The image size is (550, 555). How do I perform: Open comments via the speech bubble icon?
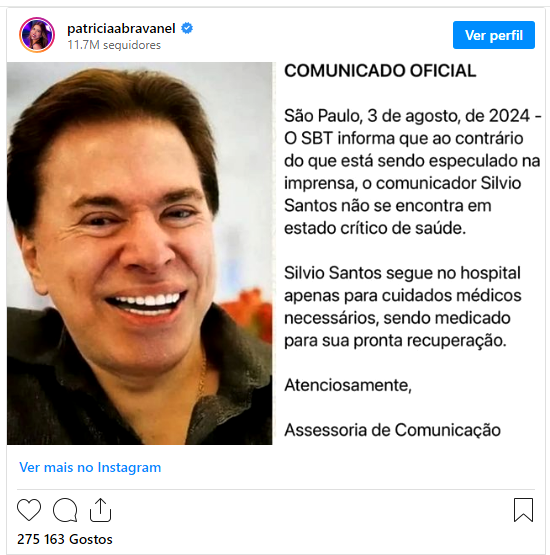pyautogui.click(x=65, y=510)
